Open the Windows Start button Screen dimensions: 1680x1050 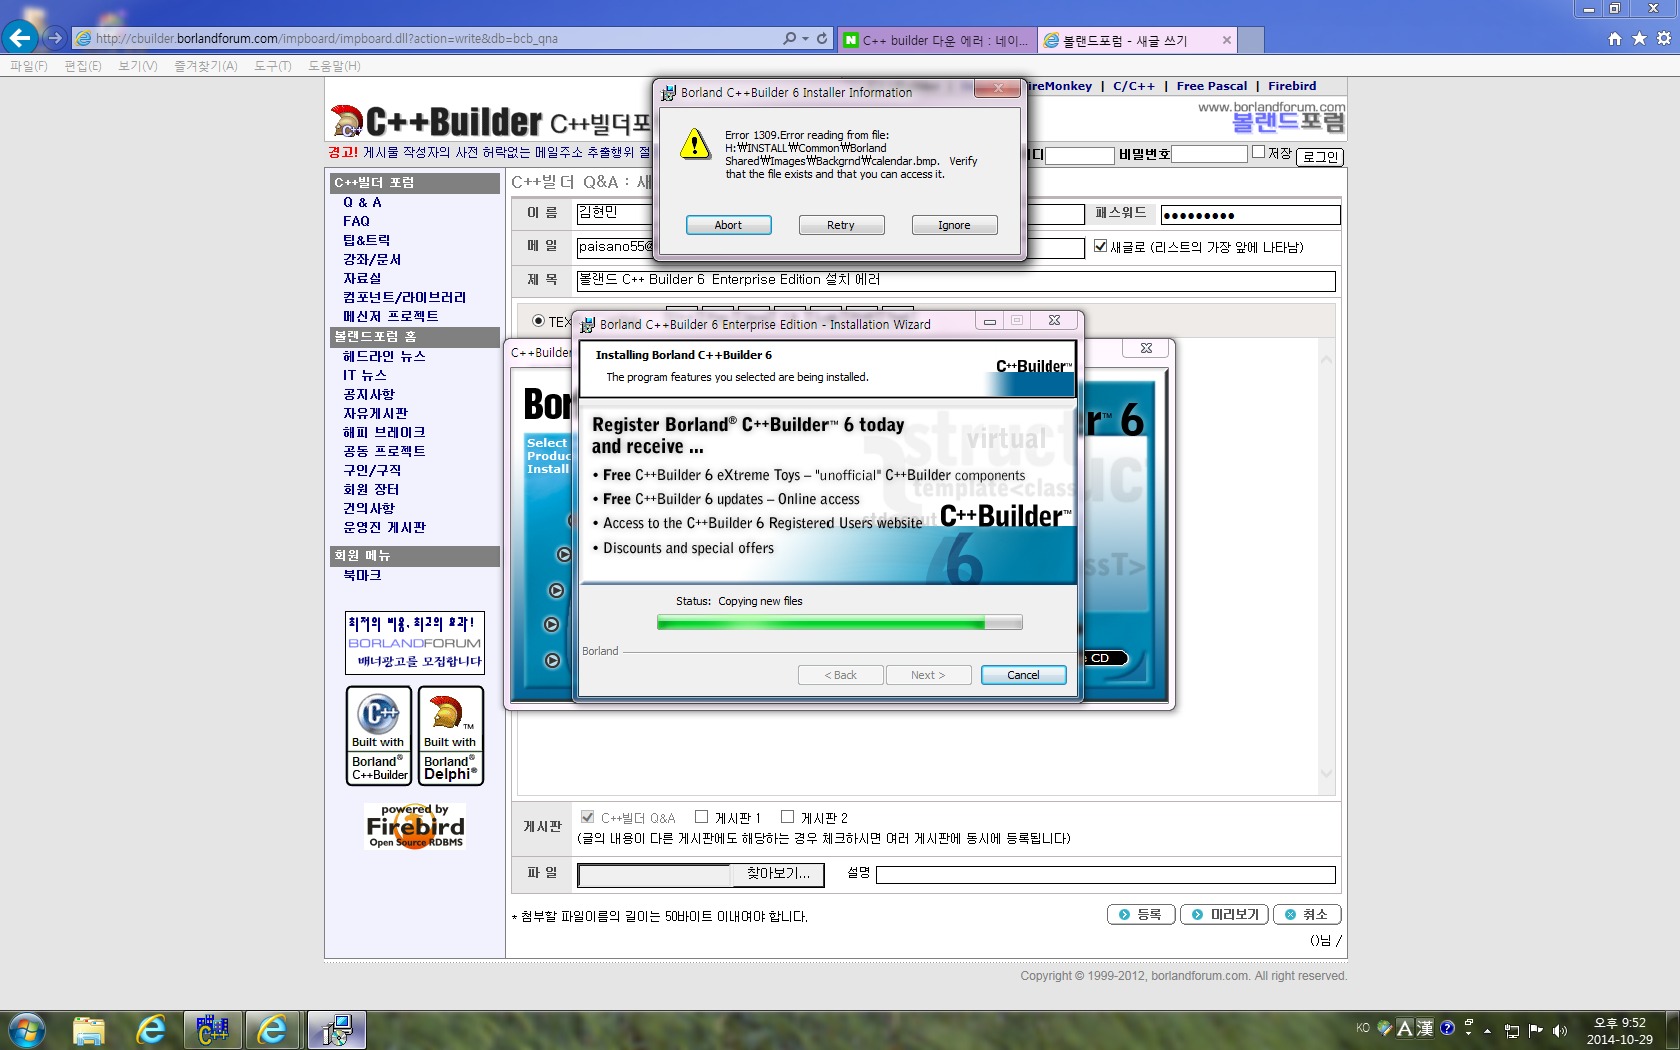click(x=26, y=1030)
